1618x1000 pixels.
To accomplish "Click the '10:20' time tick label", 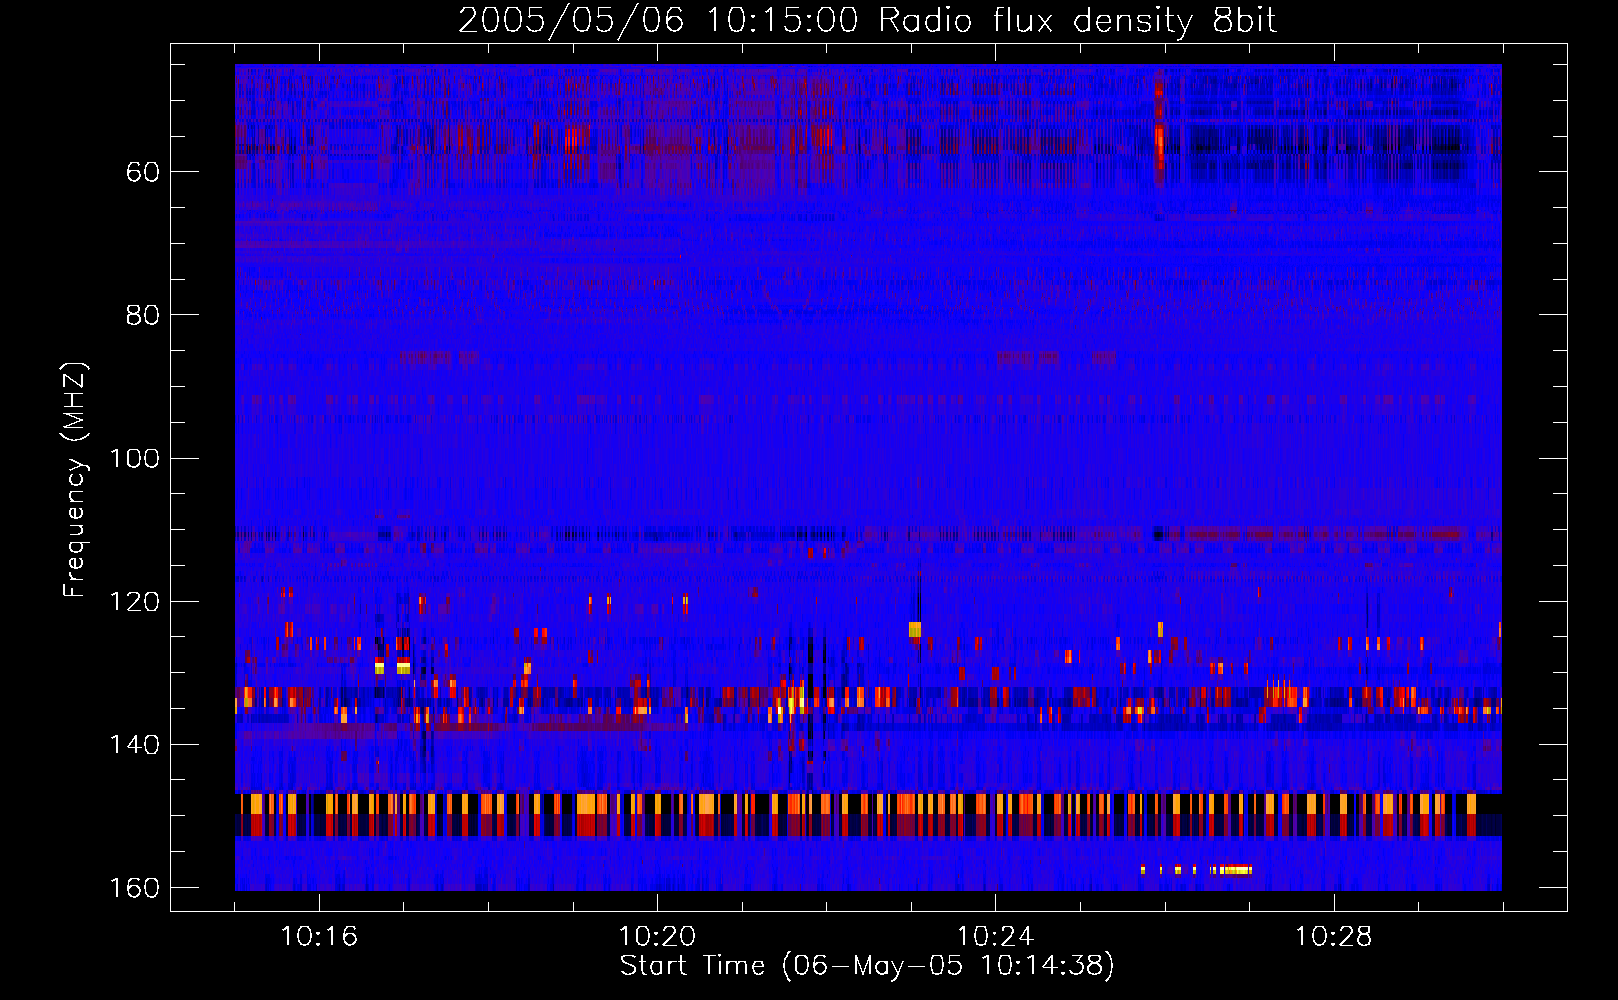I will pyautogui.click(x=657, y=937).
